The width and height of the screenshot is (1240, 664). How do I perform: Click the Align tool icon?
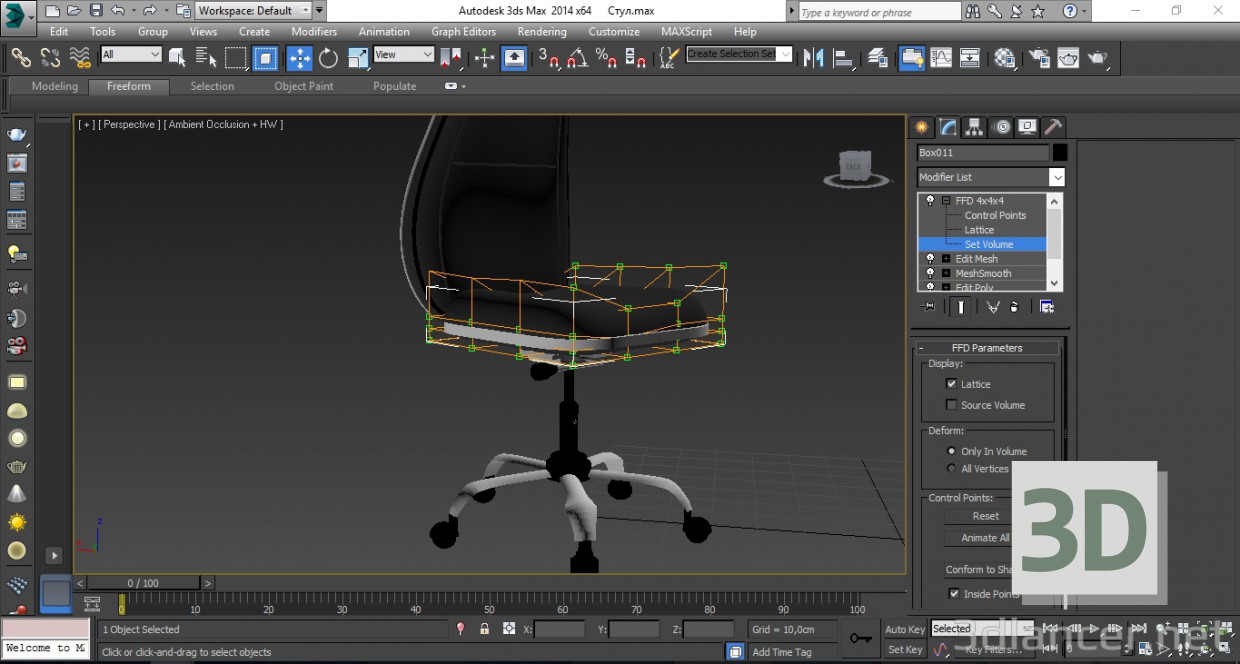[x=843, y=58]
